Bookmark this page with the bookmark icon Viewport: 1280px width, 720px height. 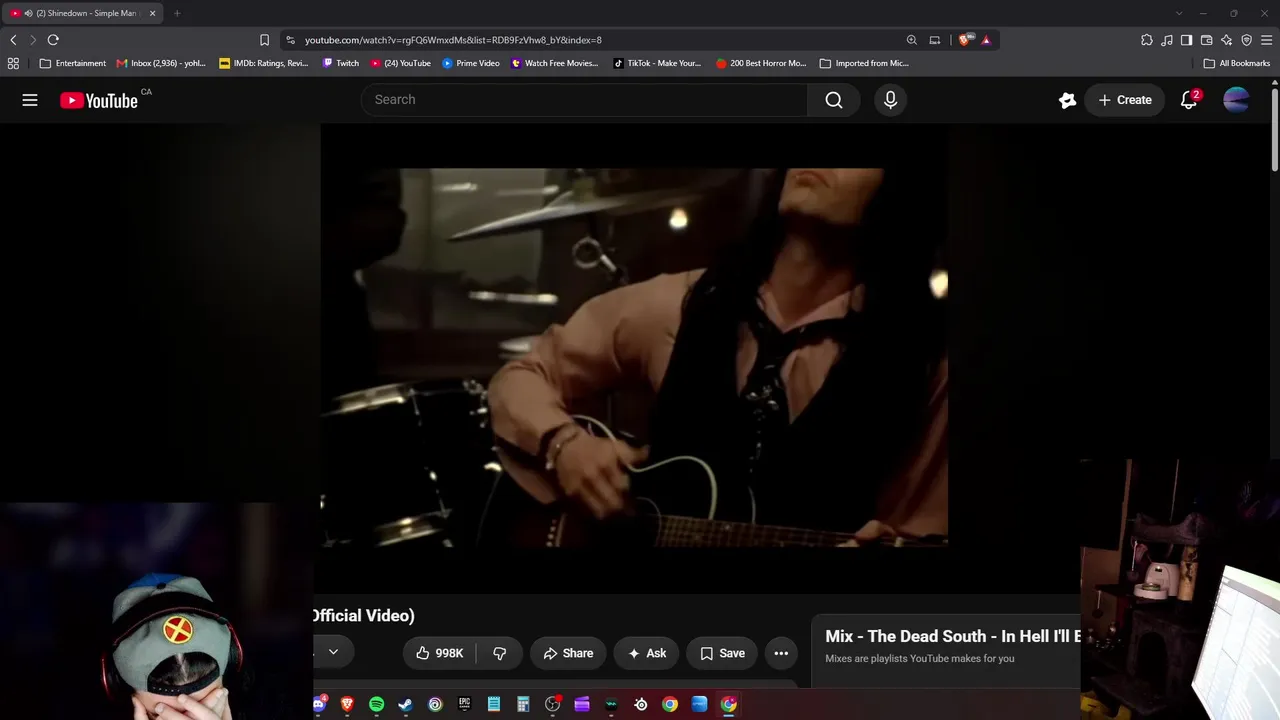coord(264,40)
